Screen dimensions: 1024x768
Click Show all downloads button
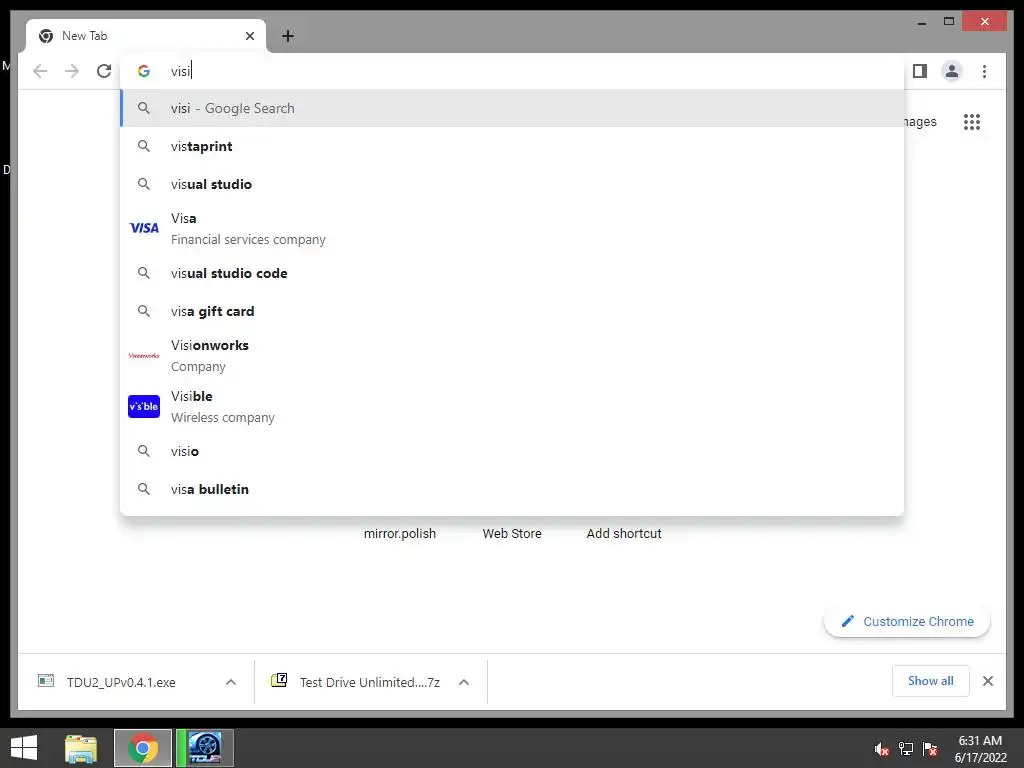click(931, 681)
